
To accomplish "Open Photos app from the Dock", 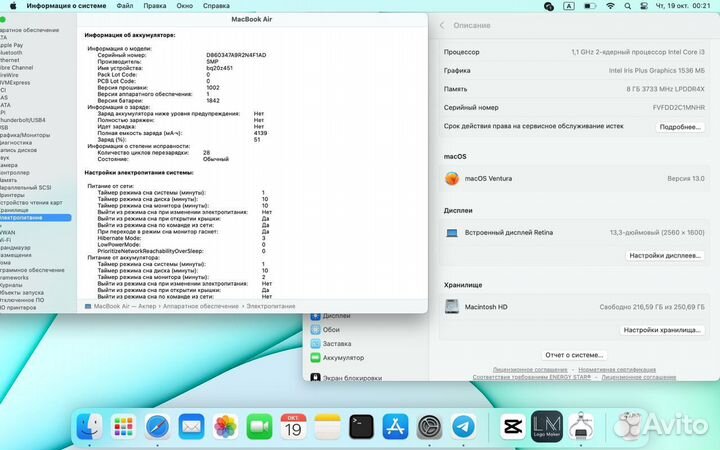I will click(x=225, y=427).
